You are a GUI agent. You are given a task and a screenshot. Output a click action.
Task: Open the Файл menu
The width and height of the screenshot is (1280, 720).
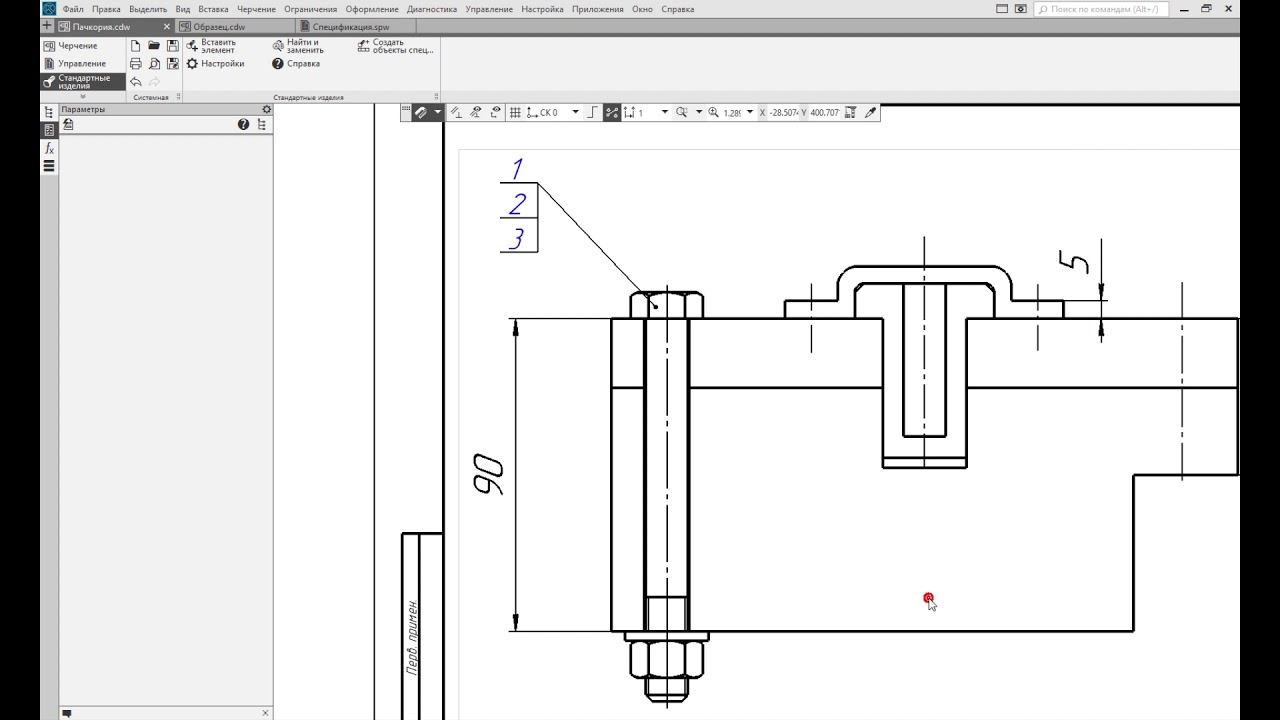tap(73, 9)
